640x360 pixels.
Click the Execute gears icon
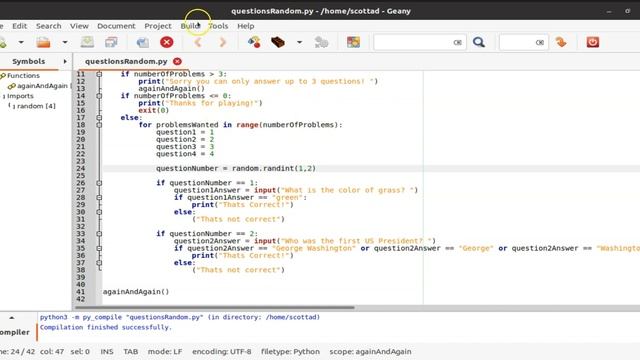pos(322,42)
